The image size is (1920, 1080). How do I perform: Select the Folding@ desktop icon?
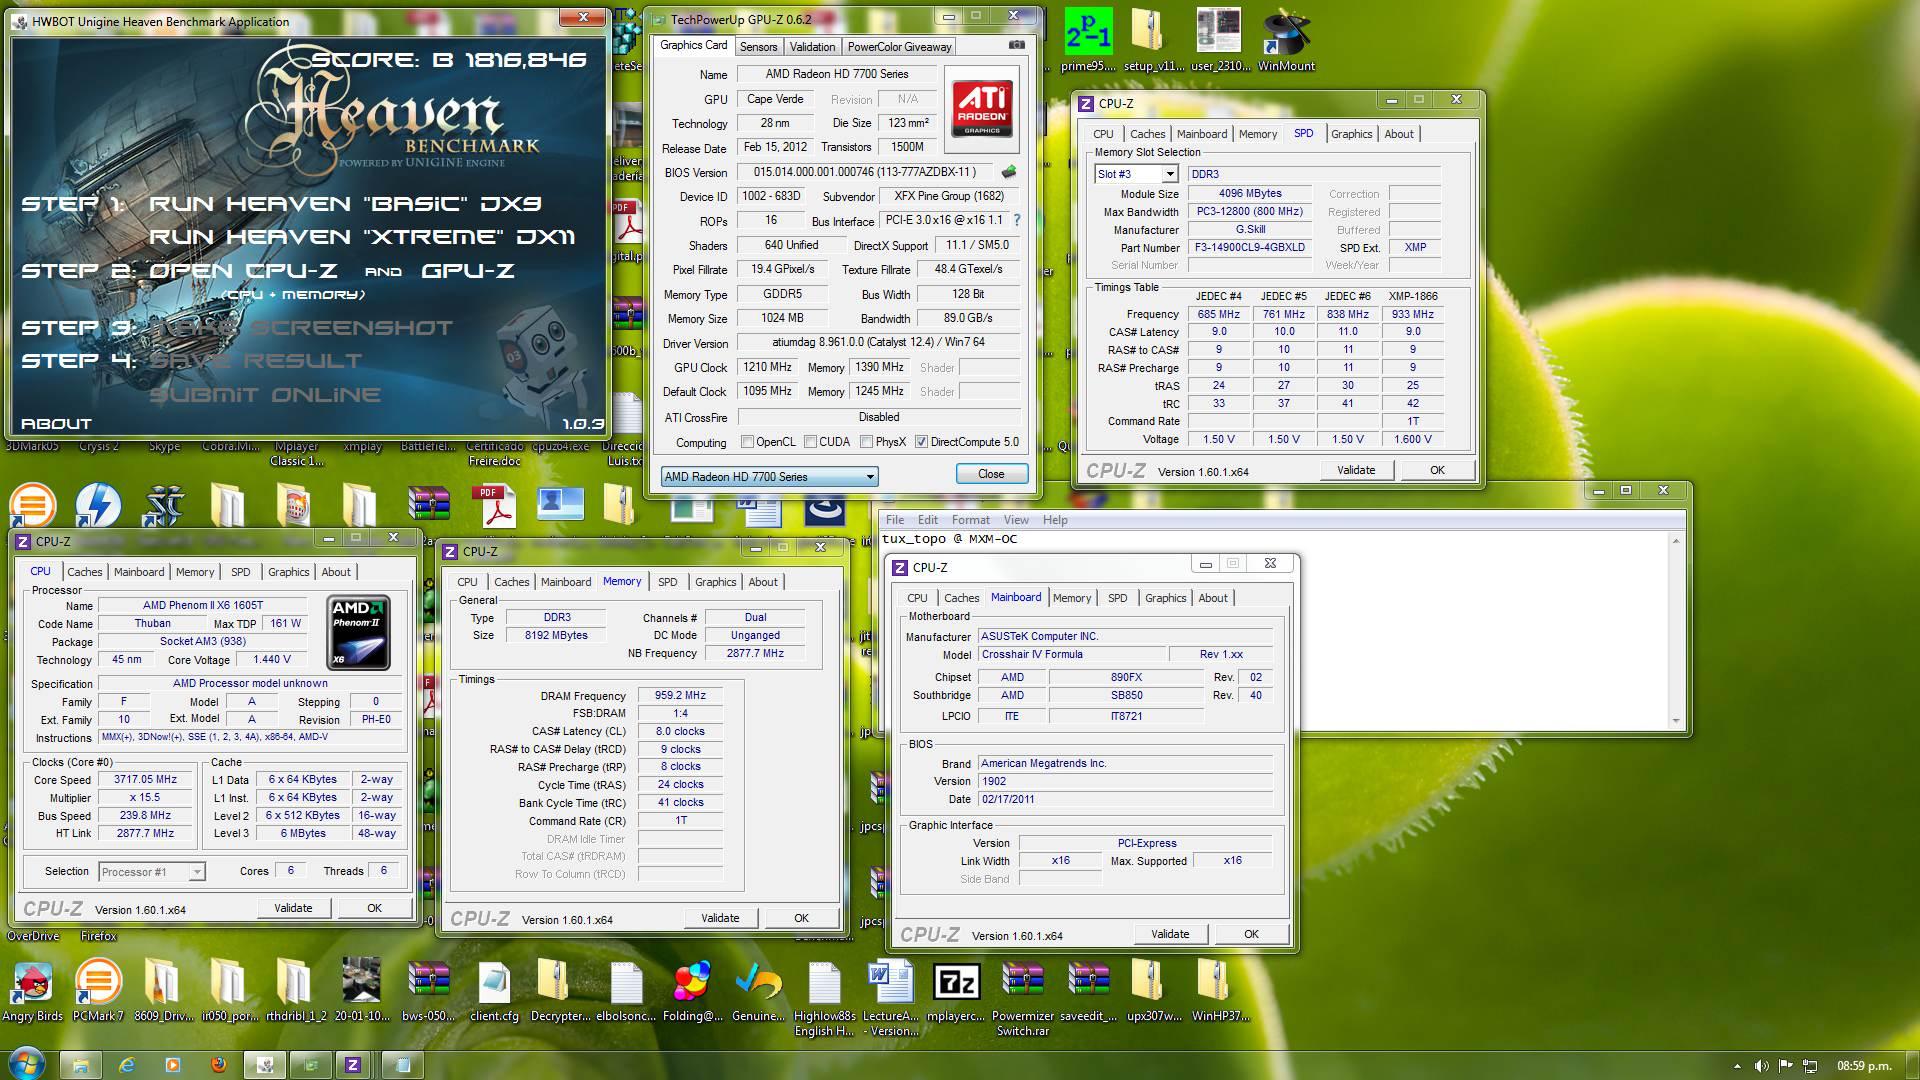(692, 991)
